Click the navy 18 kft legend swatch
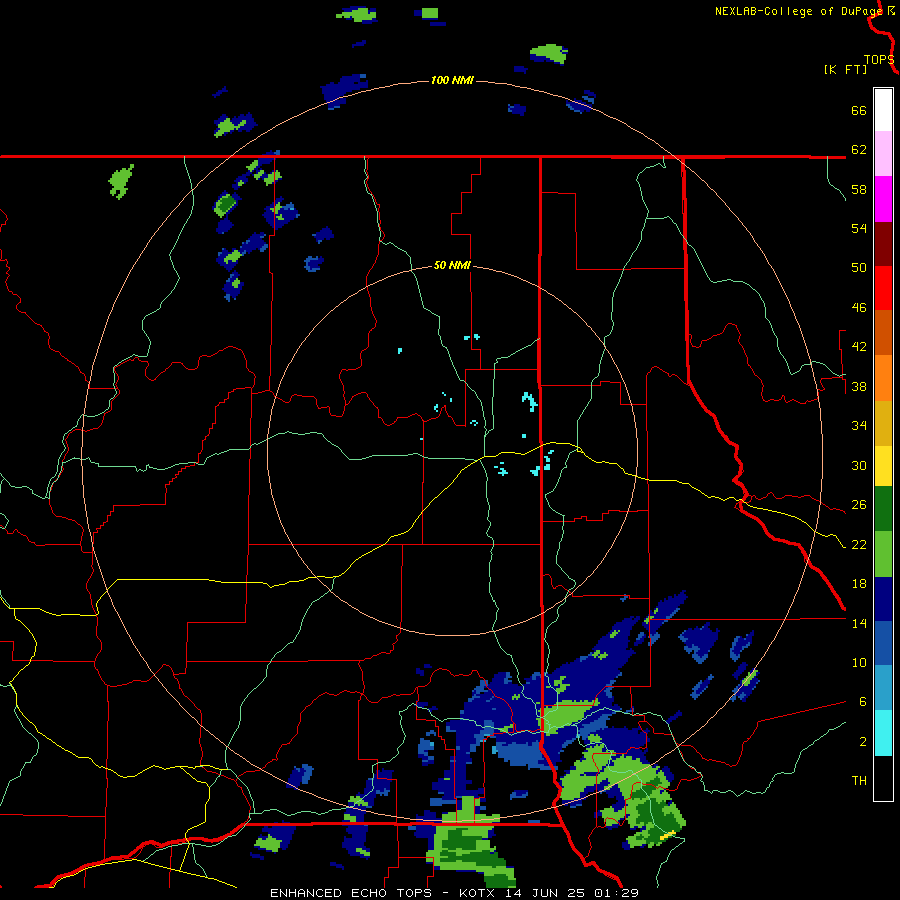Image resolution: width=900 pixels, height=900 pixels. [x=883, y=599]
